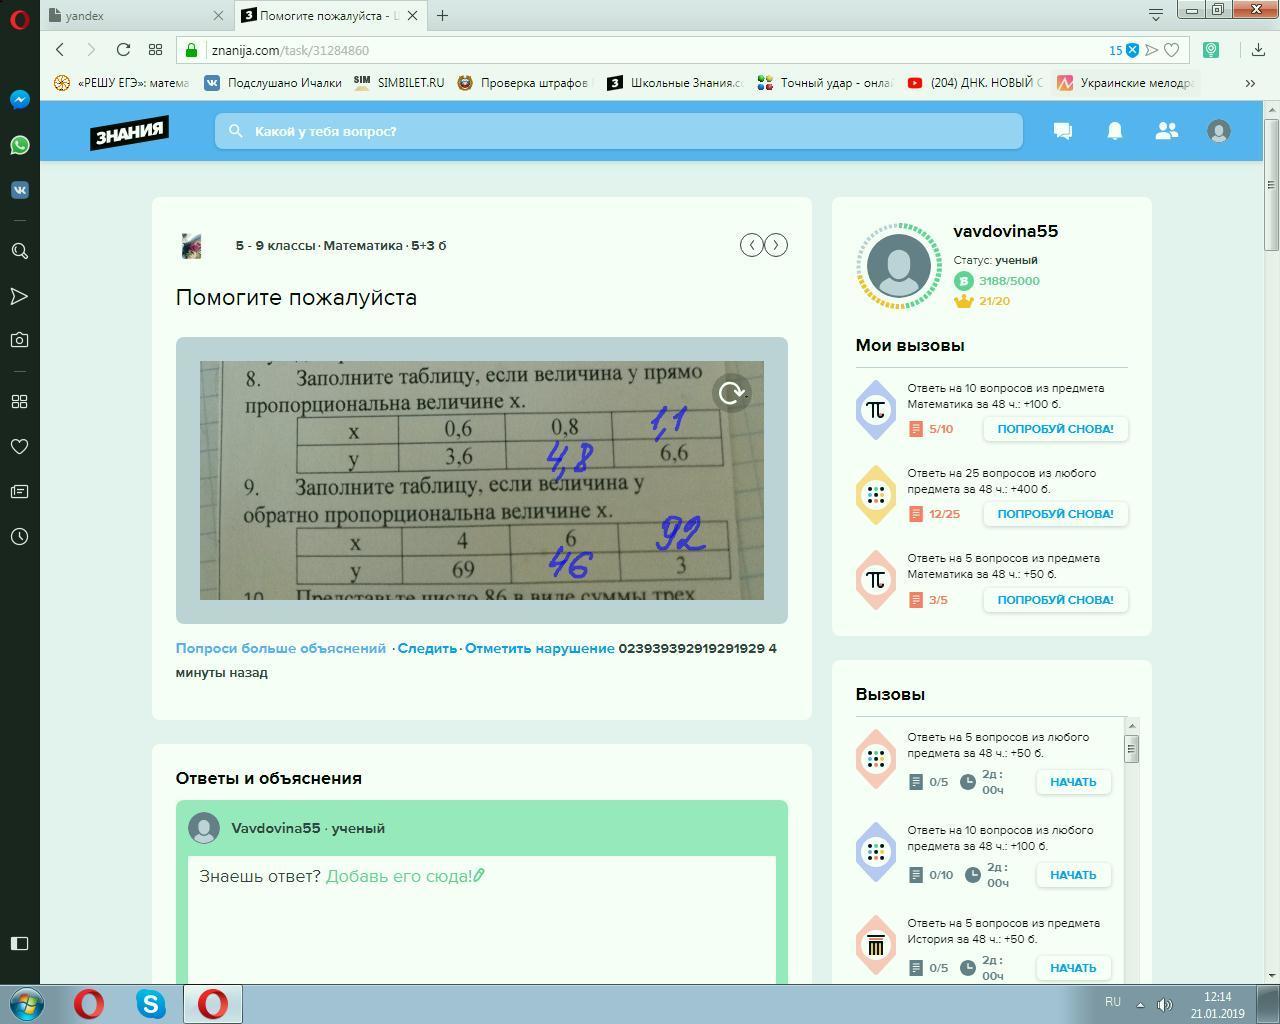The height and width of the screenshot is (1024, 1280).
Task: Open Windows Start button
Action: [x=27, y=1004]
